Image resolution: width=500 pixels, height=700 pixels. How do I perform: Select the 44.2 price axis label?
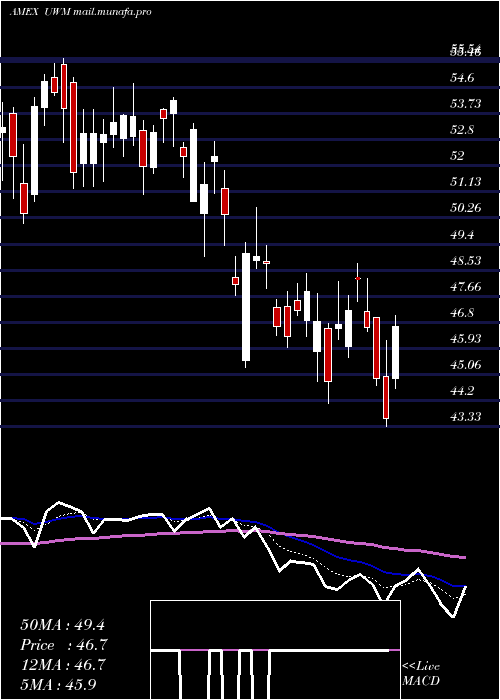pyautogui.click(x=463, y=391)
